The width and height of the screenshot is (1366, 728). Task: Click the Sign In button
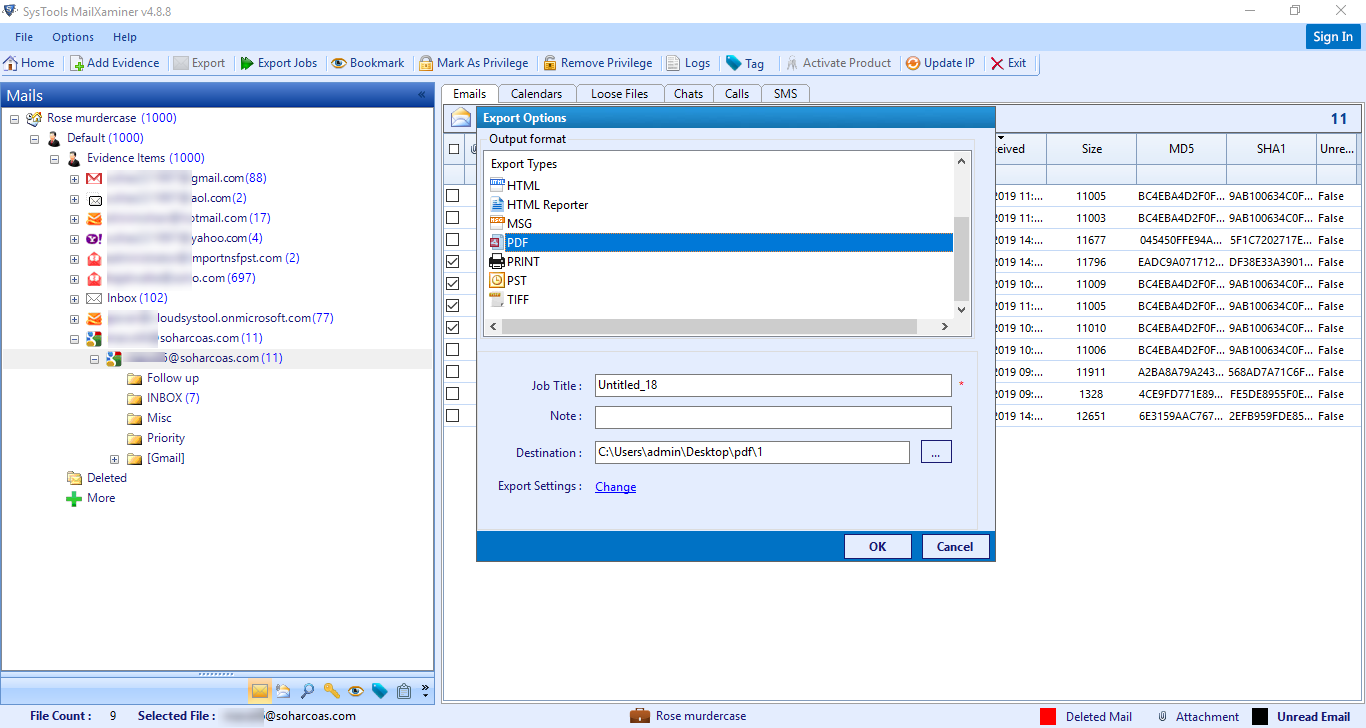1333,37
